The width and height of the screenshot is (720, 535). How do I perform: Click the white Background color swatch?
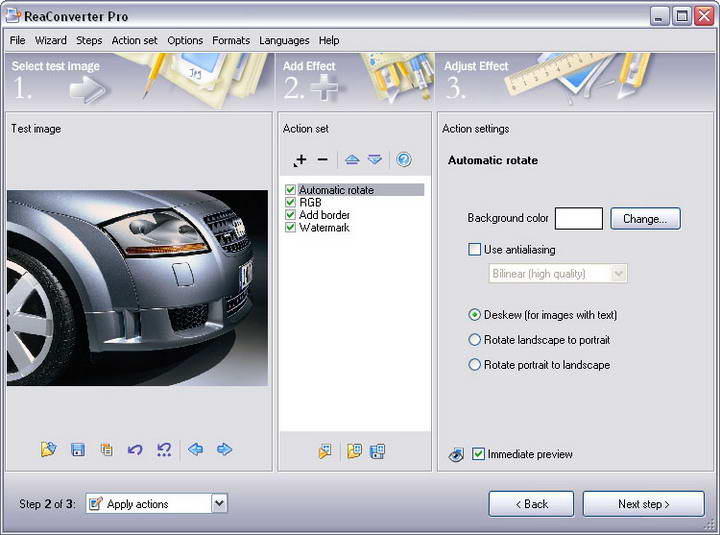(579, 219)
